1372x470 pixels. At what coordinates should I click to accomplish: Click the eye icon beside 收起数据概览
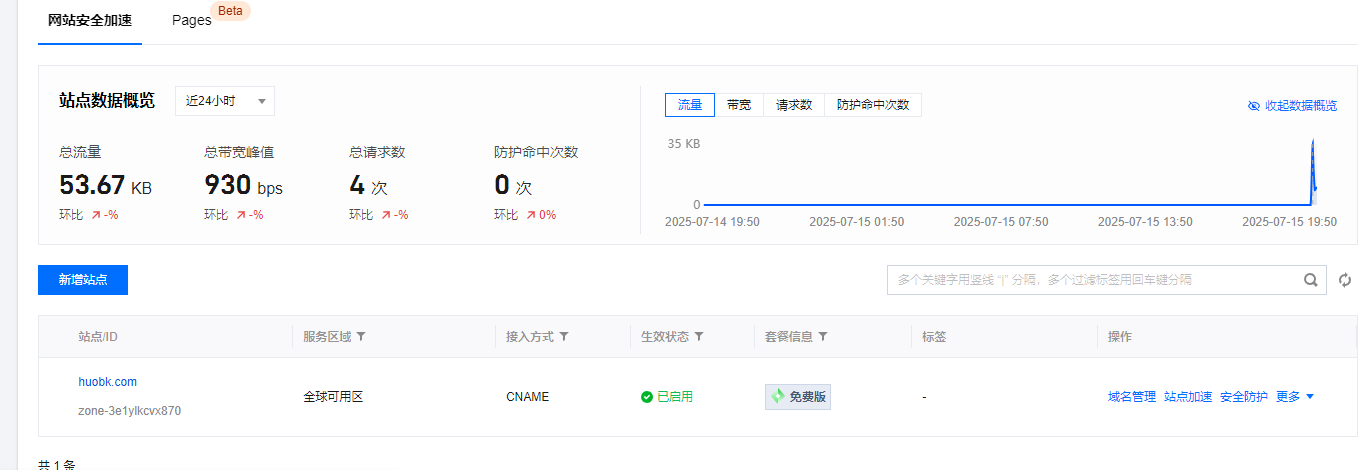(1254, 105)
